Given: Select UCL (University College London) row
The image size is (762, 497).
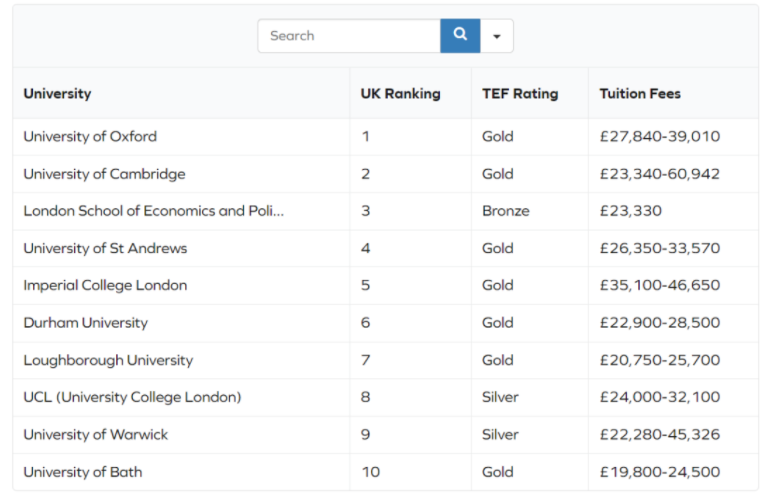Looking at the screenshot, I should point(132,397).
